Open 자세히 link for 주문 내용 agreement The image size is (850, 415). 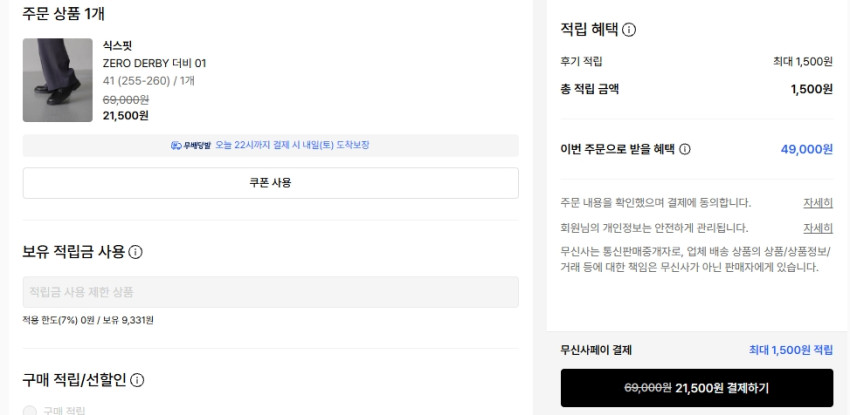[818, 203]
